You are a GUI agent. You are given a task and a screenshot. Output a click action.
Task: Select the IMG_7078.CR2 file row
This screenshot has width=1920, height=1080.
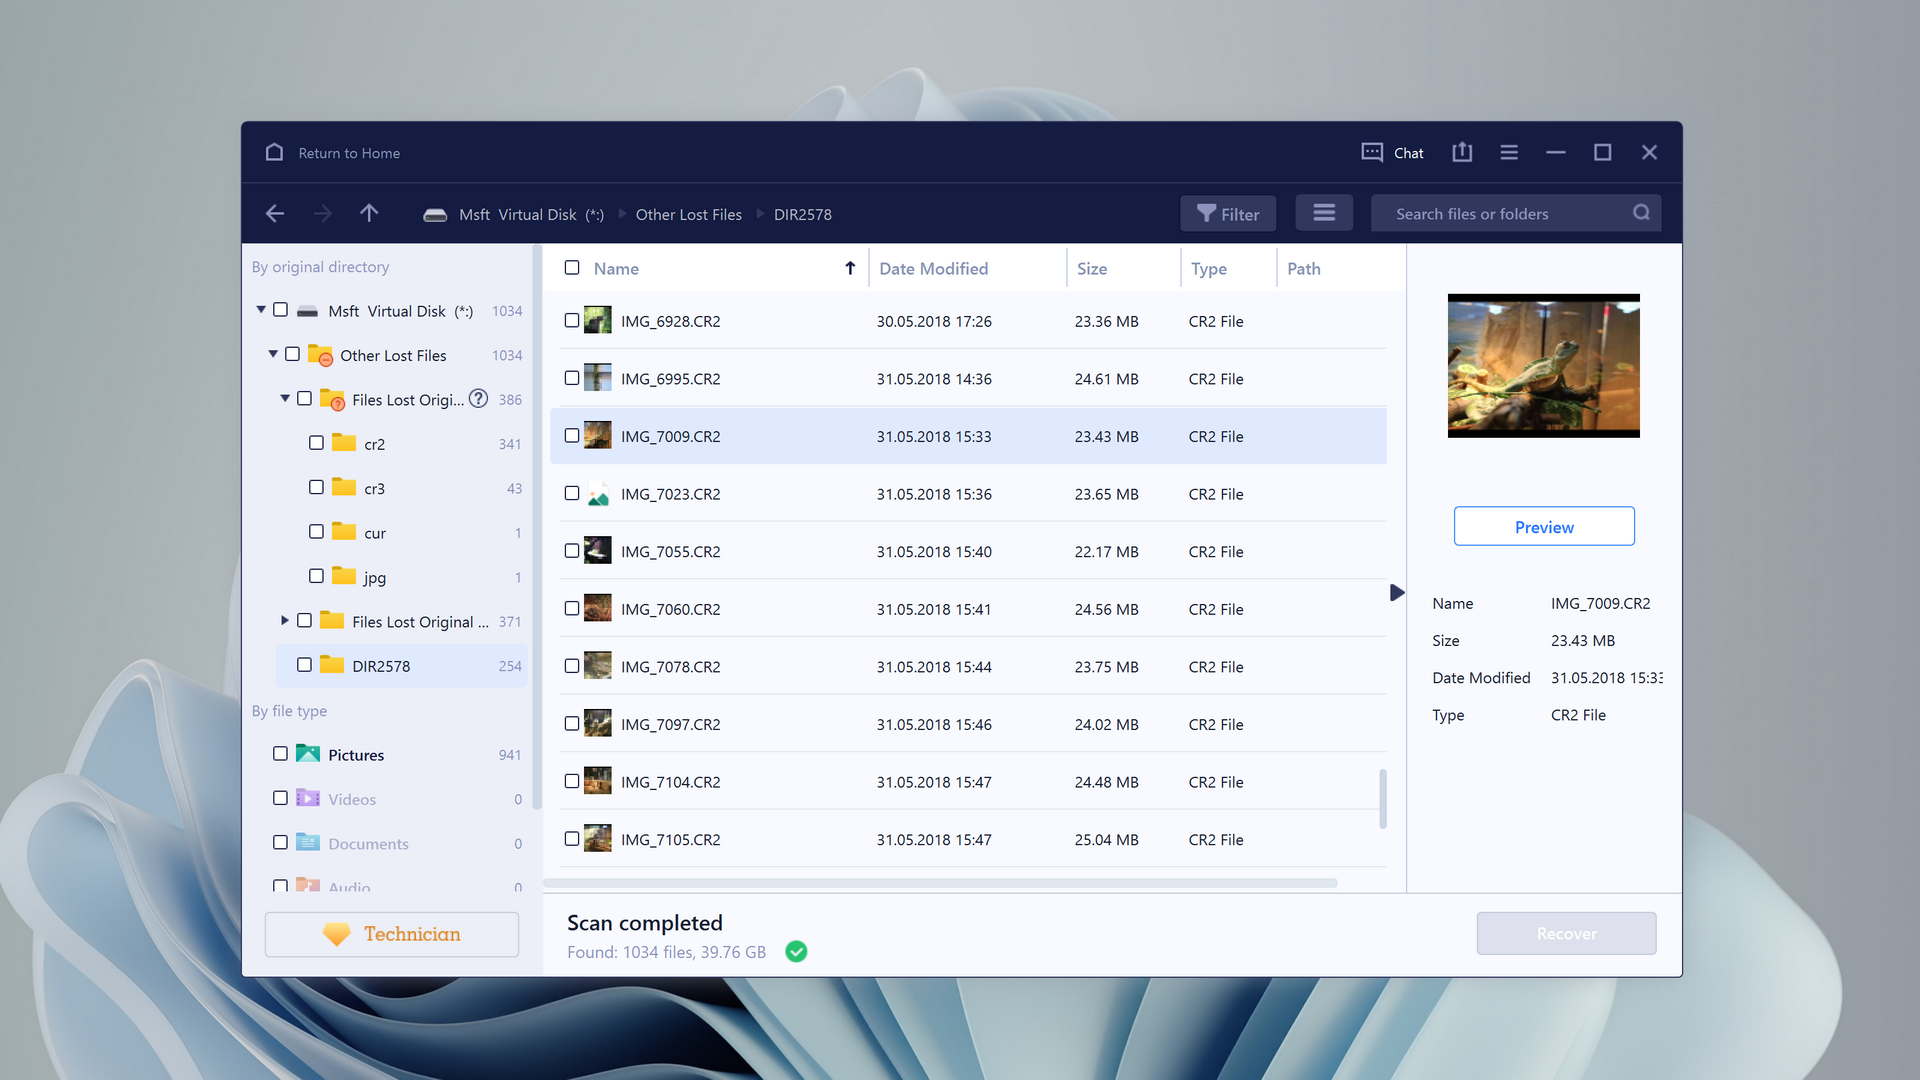[968, 666]
